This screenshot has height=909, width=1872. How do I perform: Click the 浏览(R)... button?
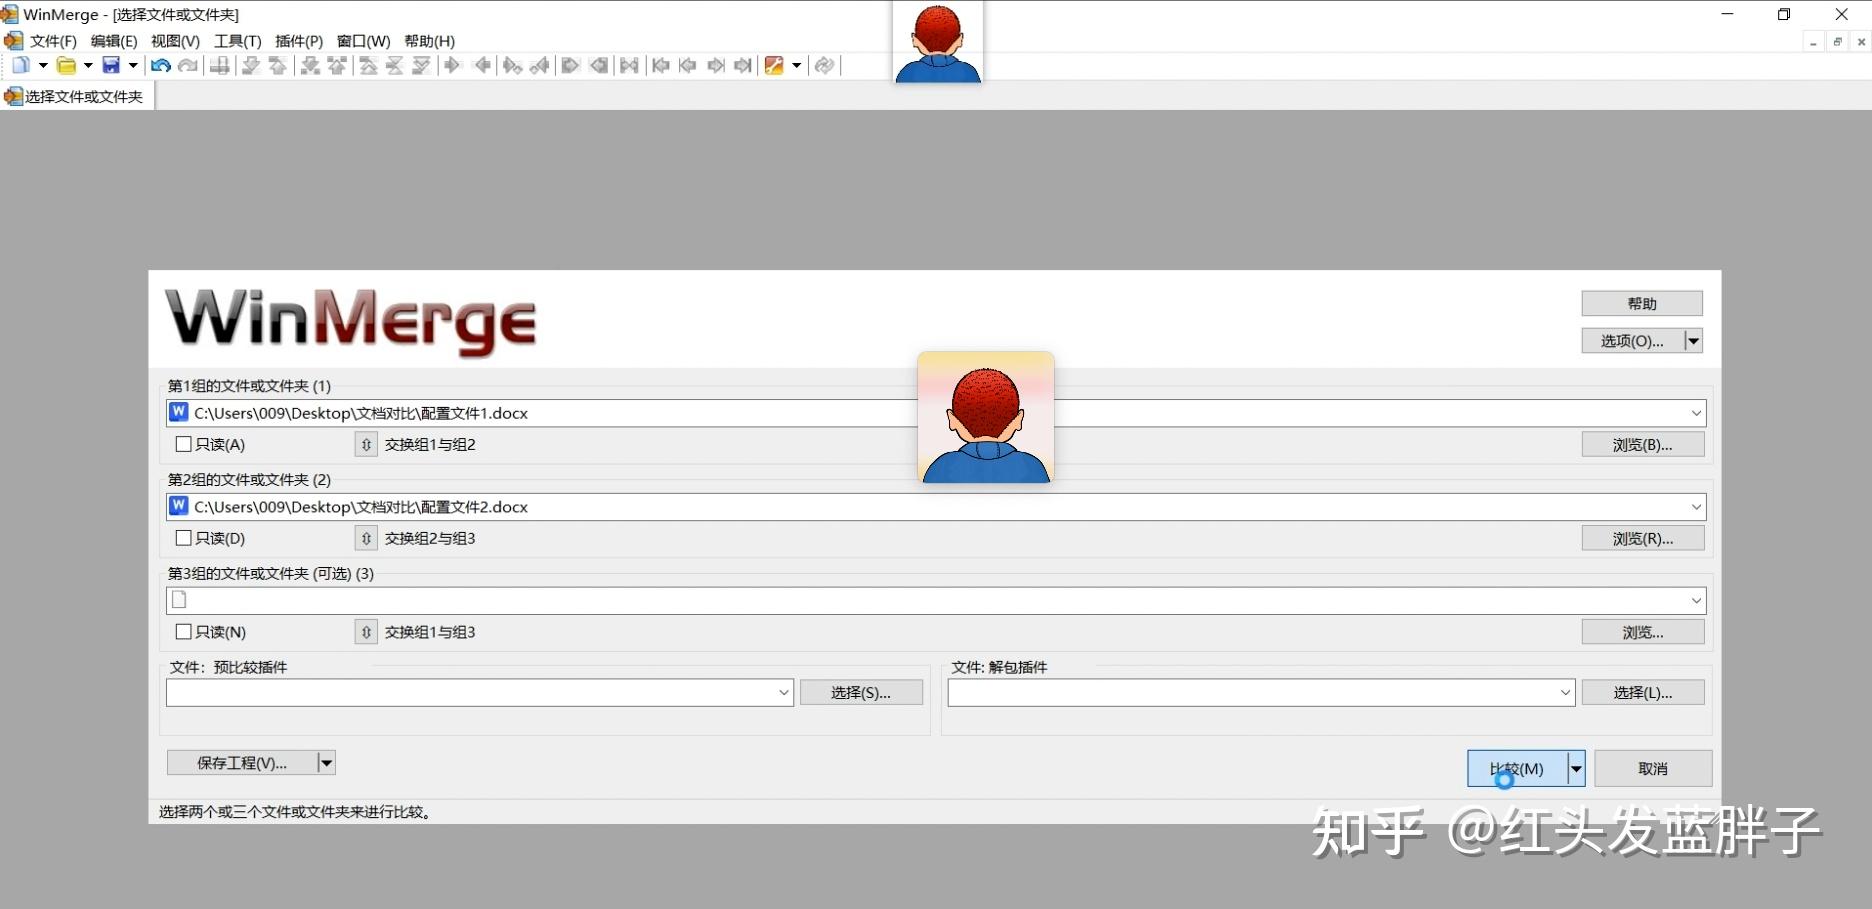tap(1643, 538)
